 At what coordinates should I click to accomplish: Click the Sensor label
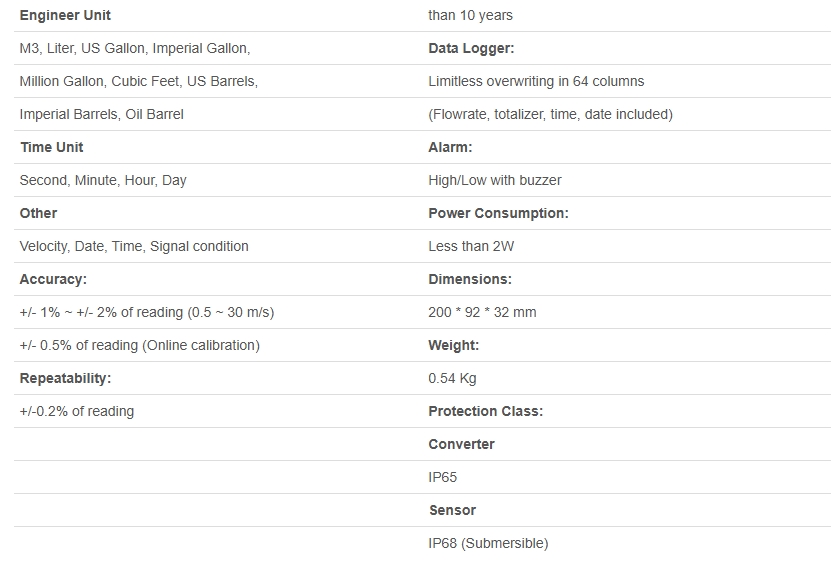452,510
